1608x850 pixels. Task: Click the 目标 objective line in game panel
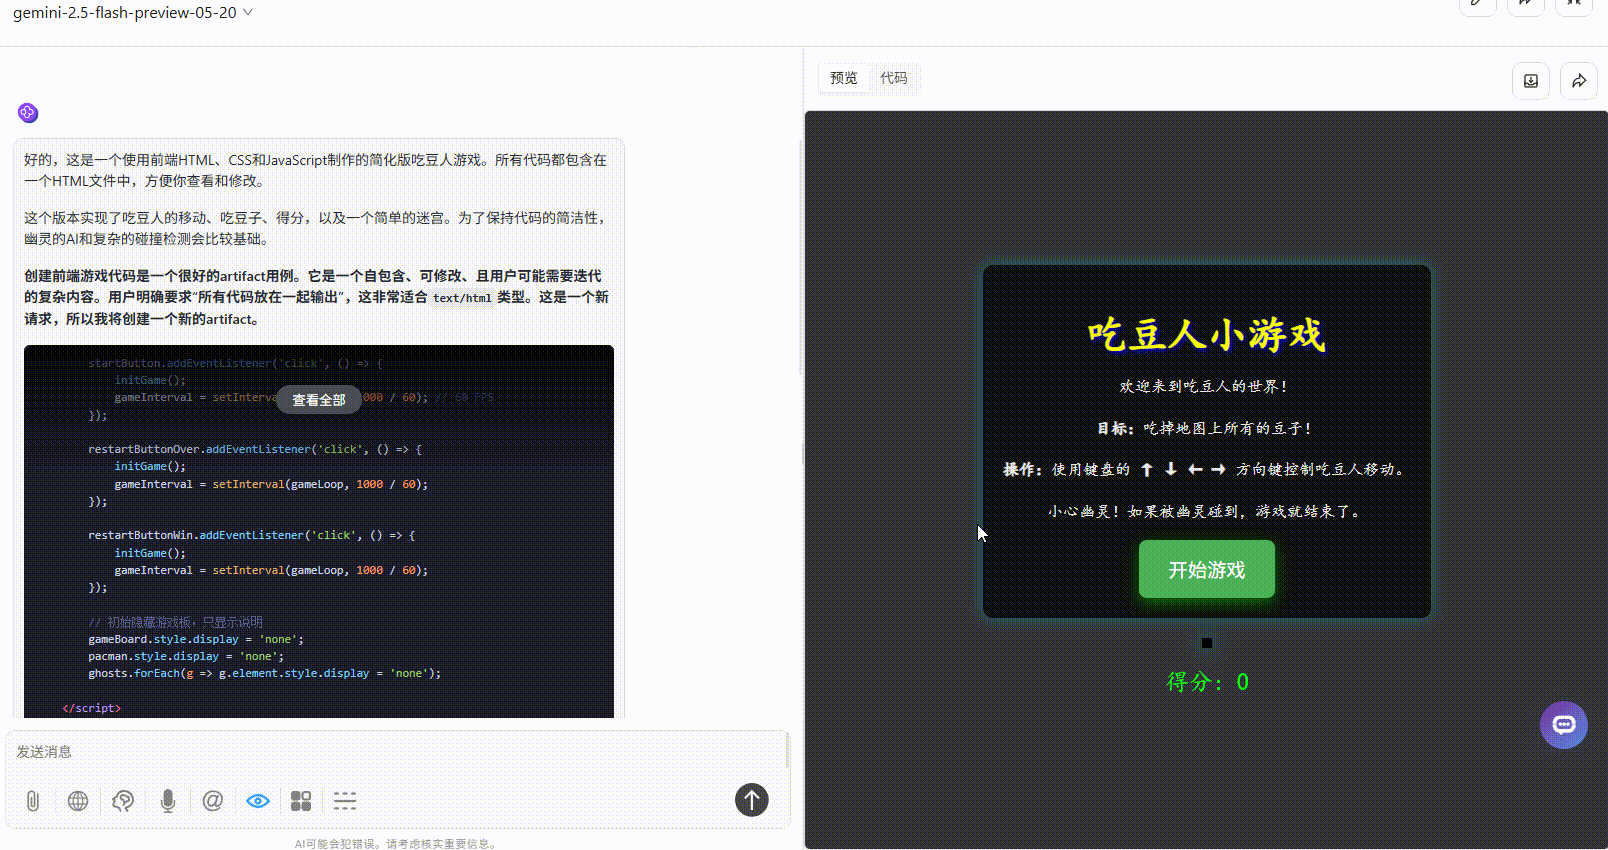(x=1205, y=428)
